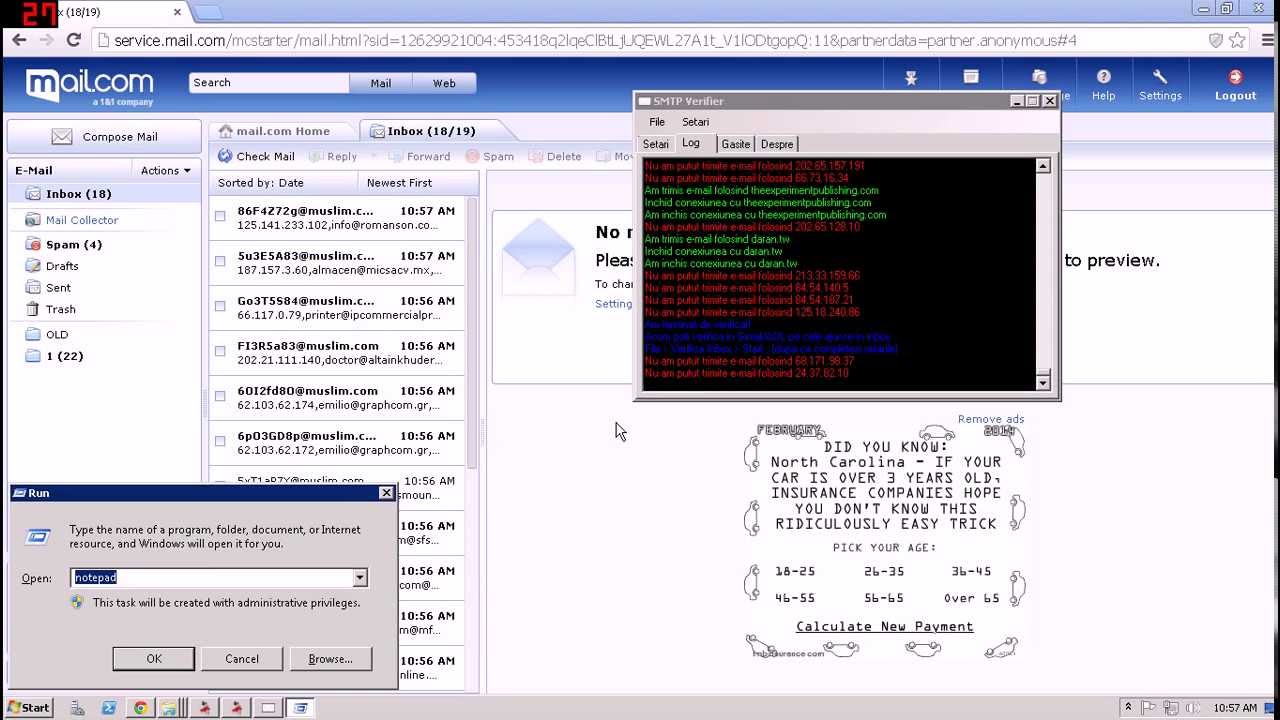Click the Run dialog Open text field
The width and height of the screenshot is (1280, 720).
point(212,578)
